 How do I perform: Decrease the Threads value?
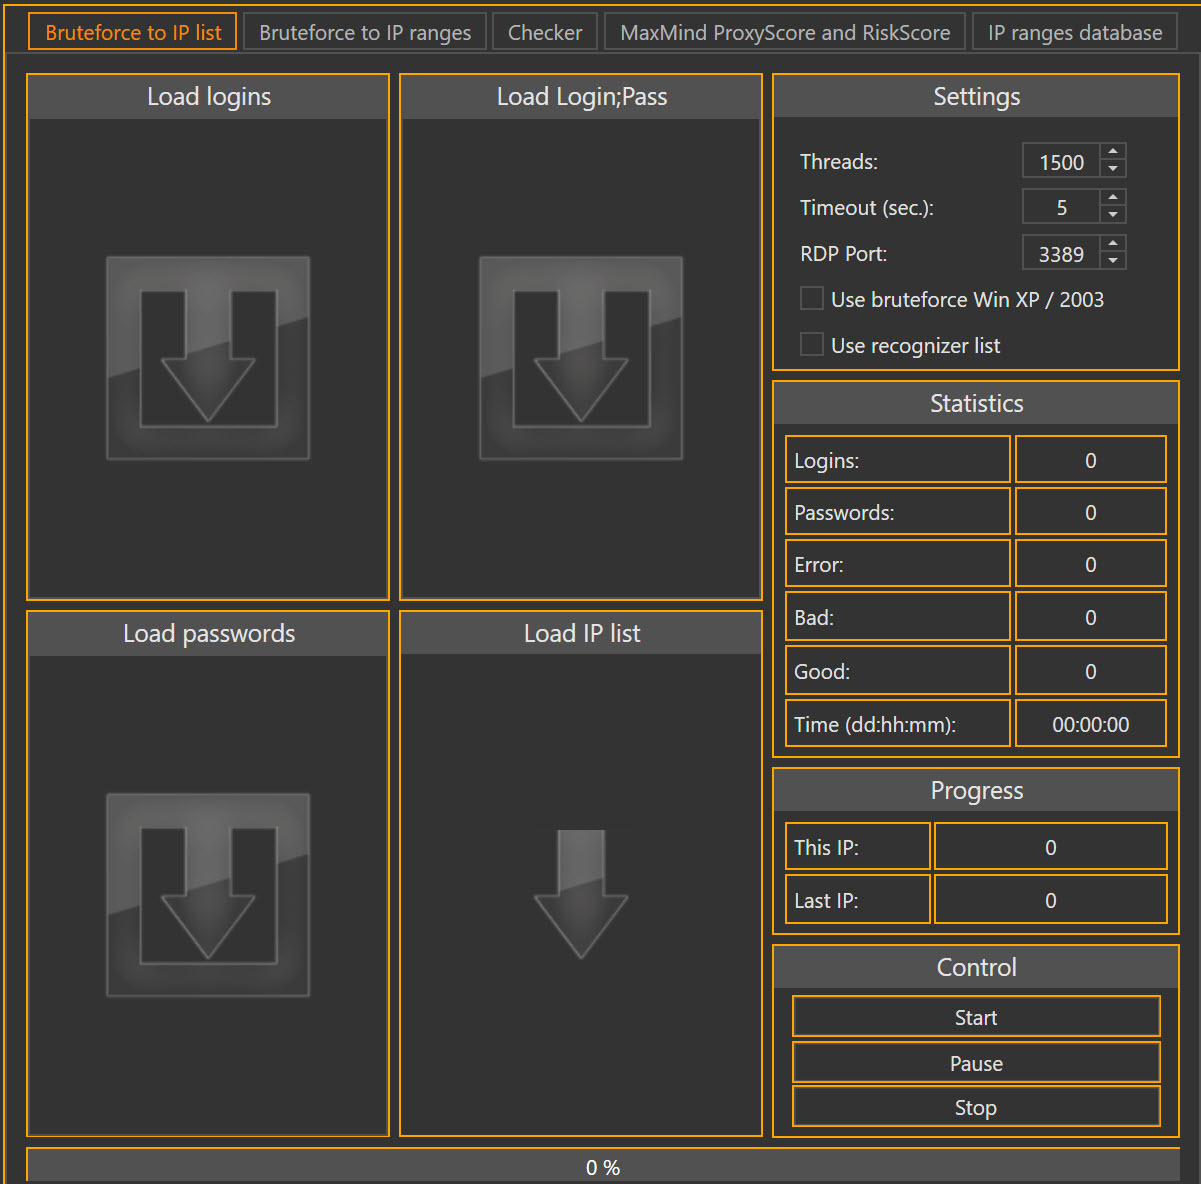click(x=1112, y=168)
